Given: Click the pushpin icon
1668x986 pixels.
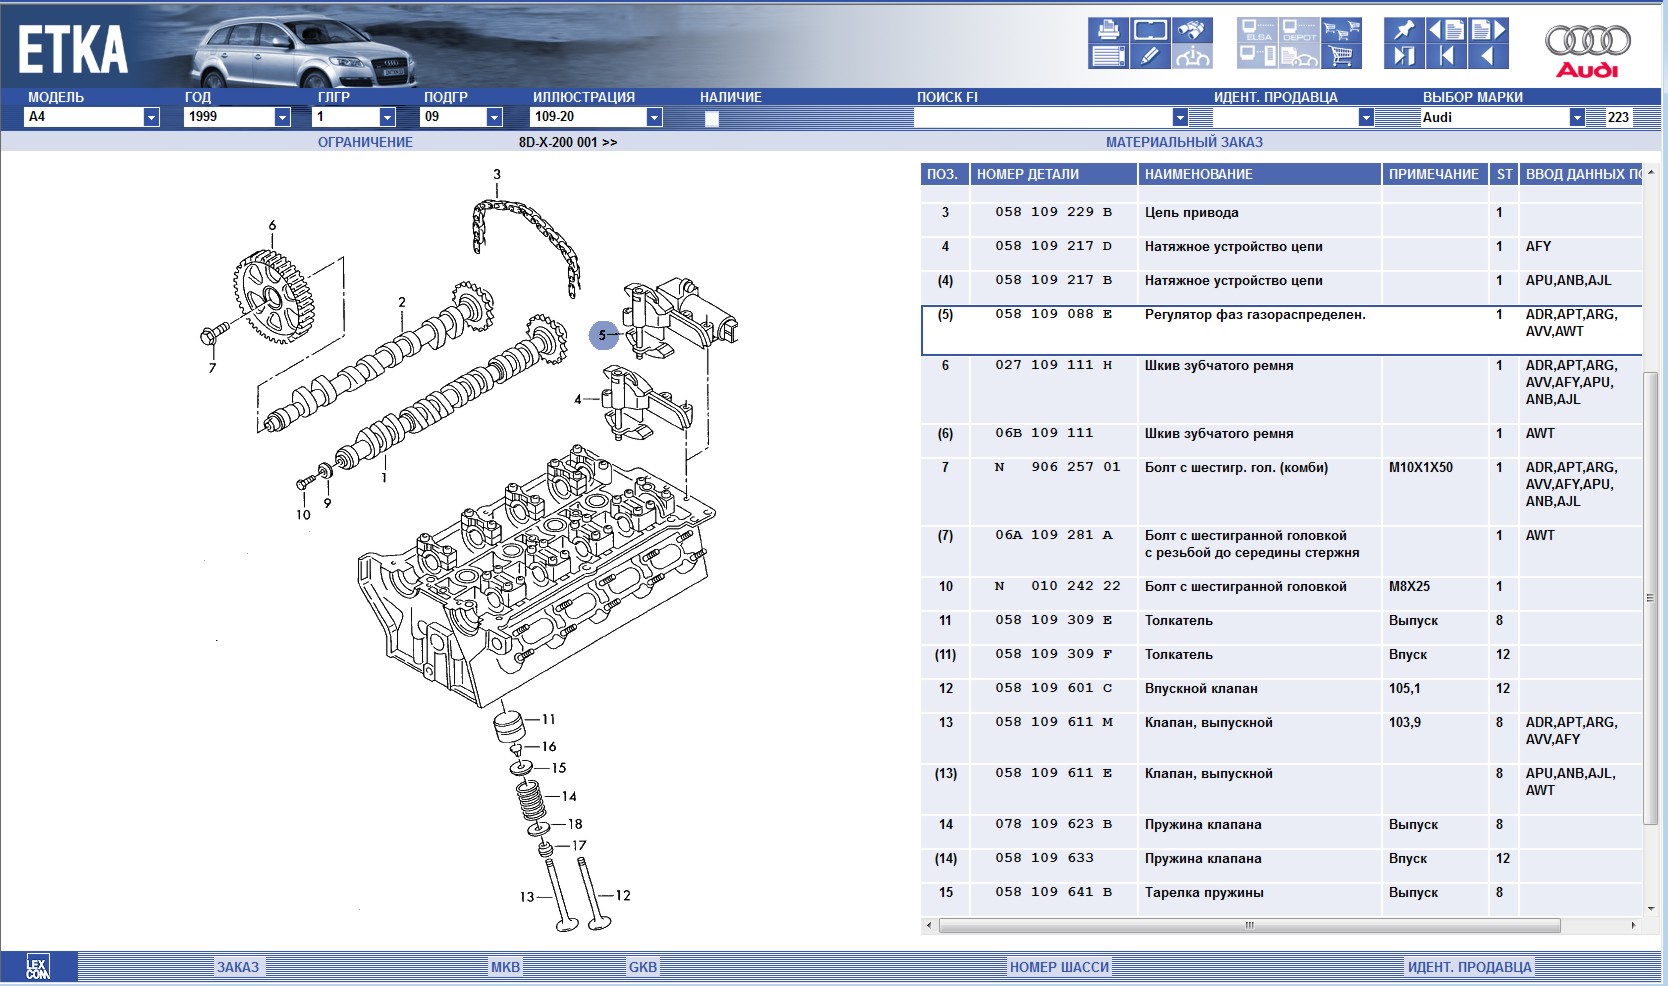Looking at the screenshot, I should coord(1404,30).
